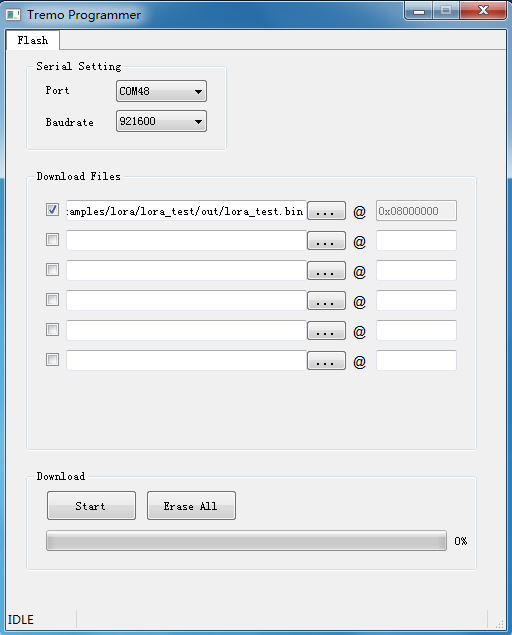Click the download progress bar
This screenshot has height=635, width=512.
click(246, 541)
